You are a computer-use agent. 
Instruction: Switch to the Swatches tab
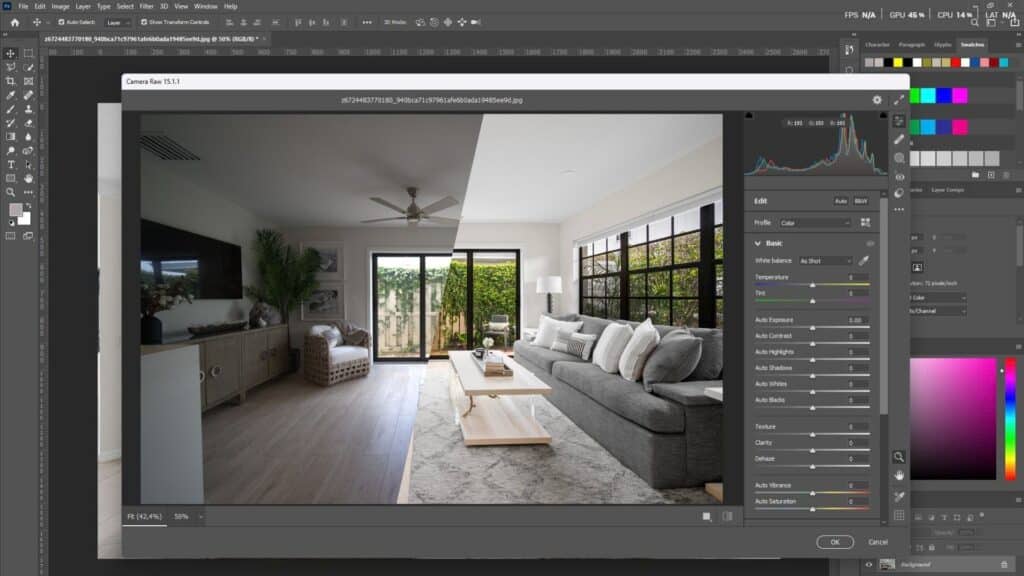point(971,44)
